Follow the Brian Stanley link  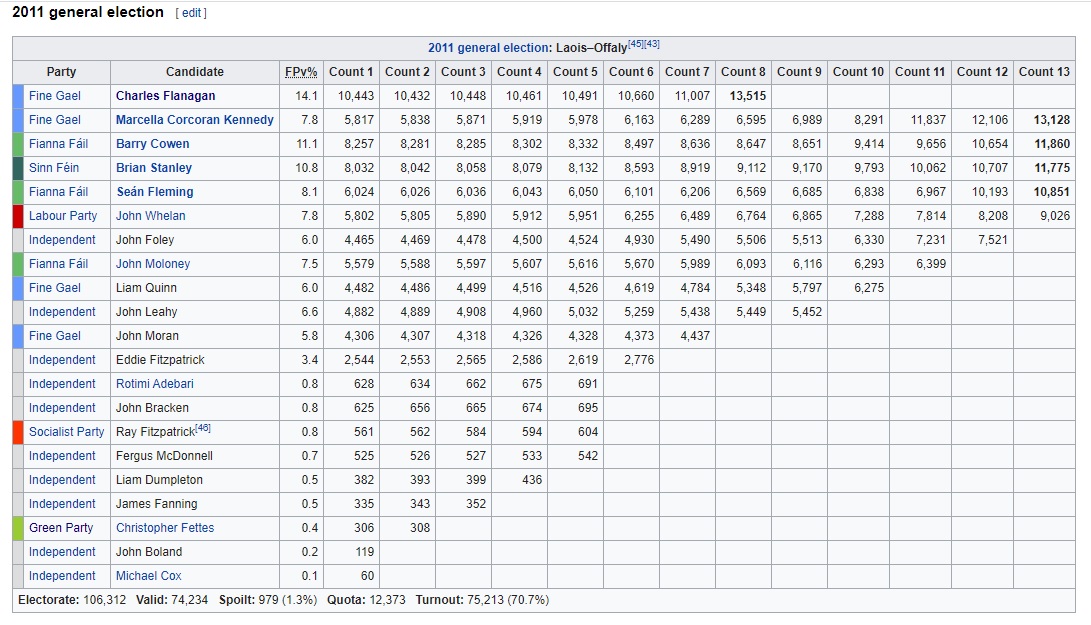tap(154, 168)
